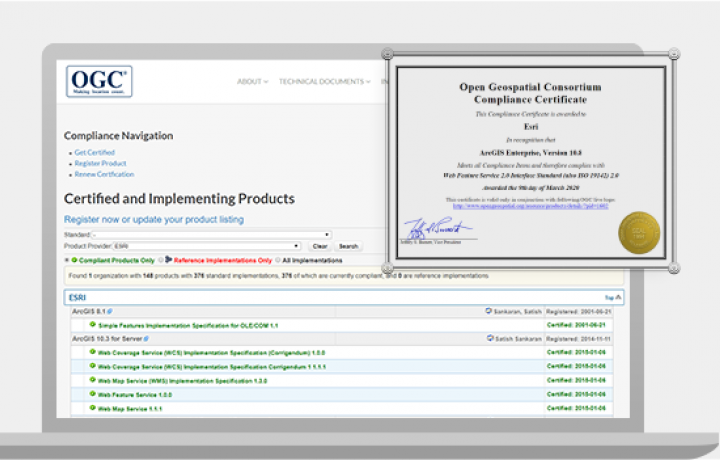Click the gold seal on certificate

pyautogui.click(x=639, y=232)
